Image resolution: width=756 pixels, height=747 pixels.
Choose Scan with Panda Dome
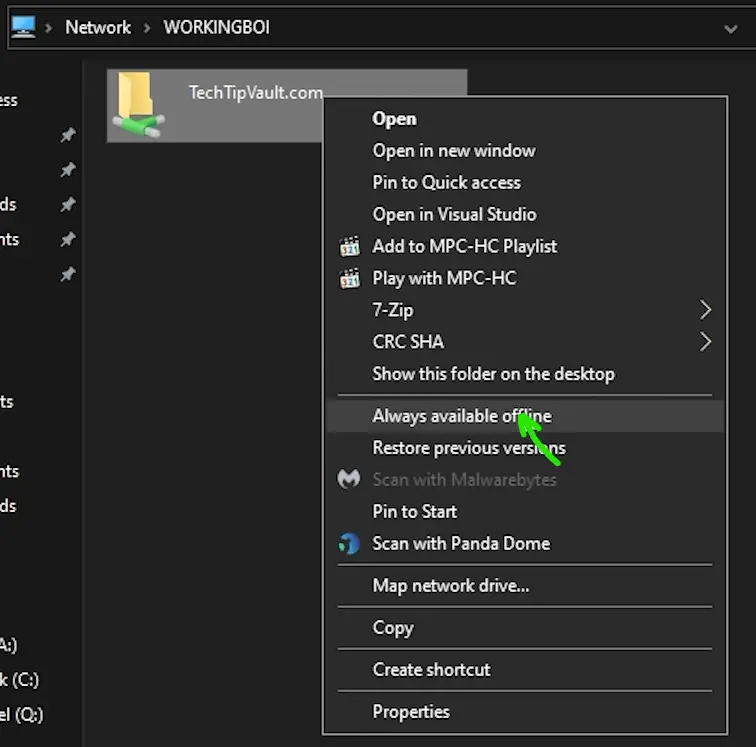[525, 543]
